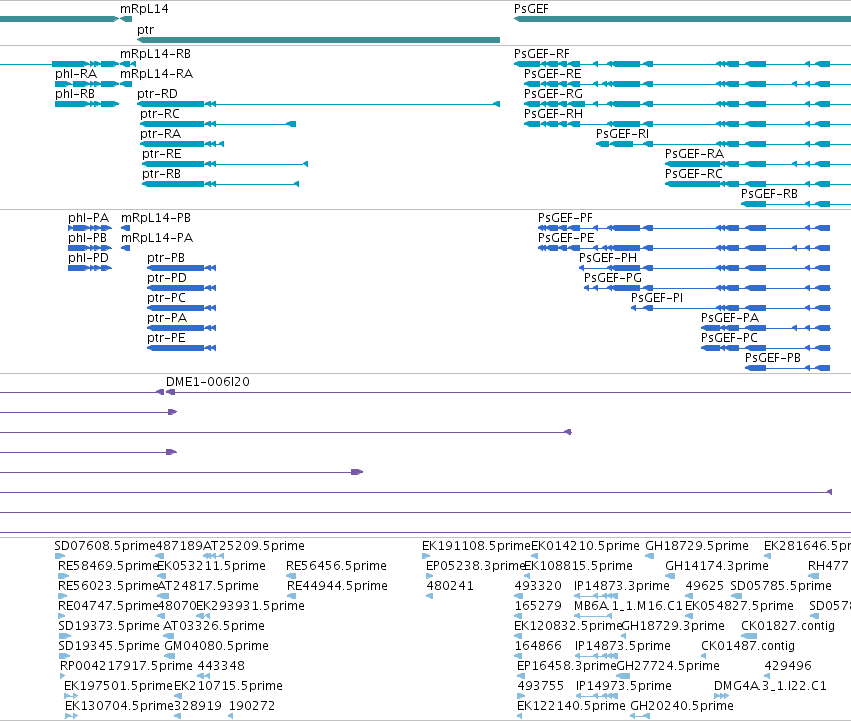Viewport: 851px width, 721px height.
Task: Select contig CK01487.contig
Action: [x=704, y=656]
